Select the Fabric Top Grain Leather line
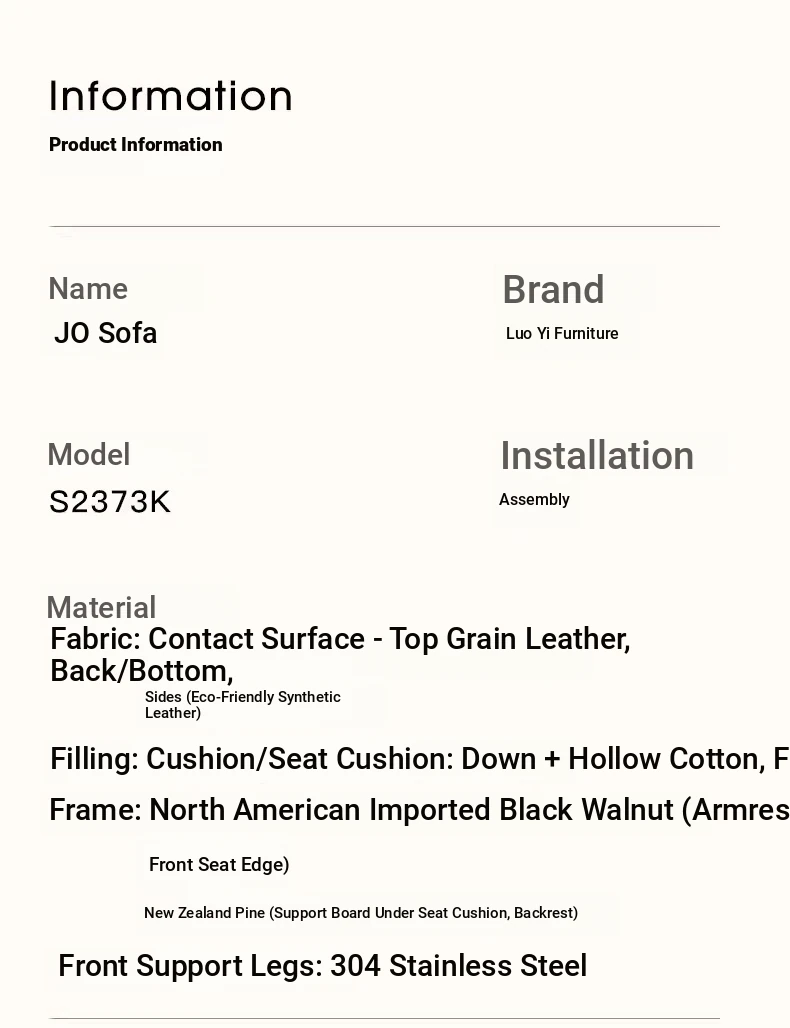 [x=340, y=654]
